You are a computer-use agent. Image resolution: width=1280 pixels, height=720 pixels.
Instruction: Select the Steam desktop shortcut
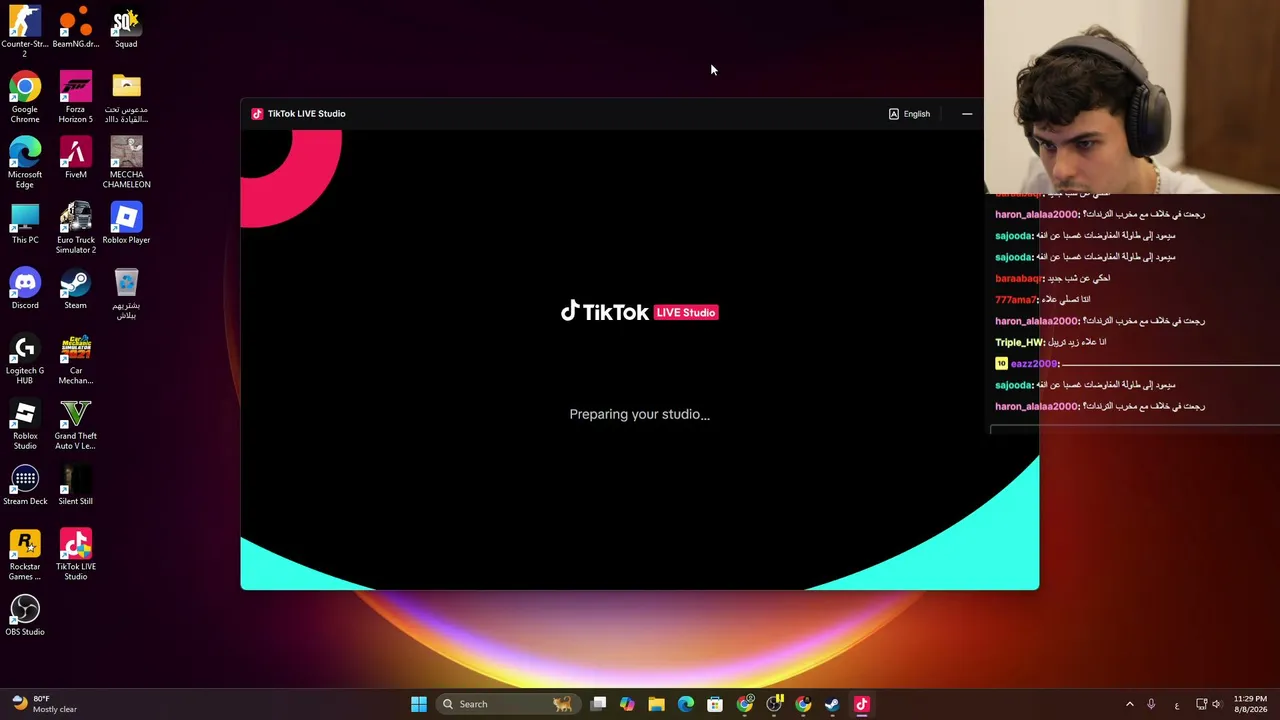point(76,288)
